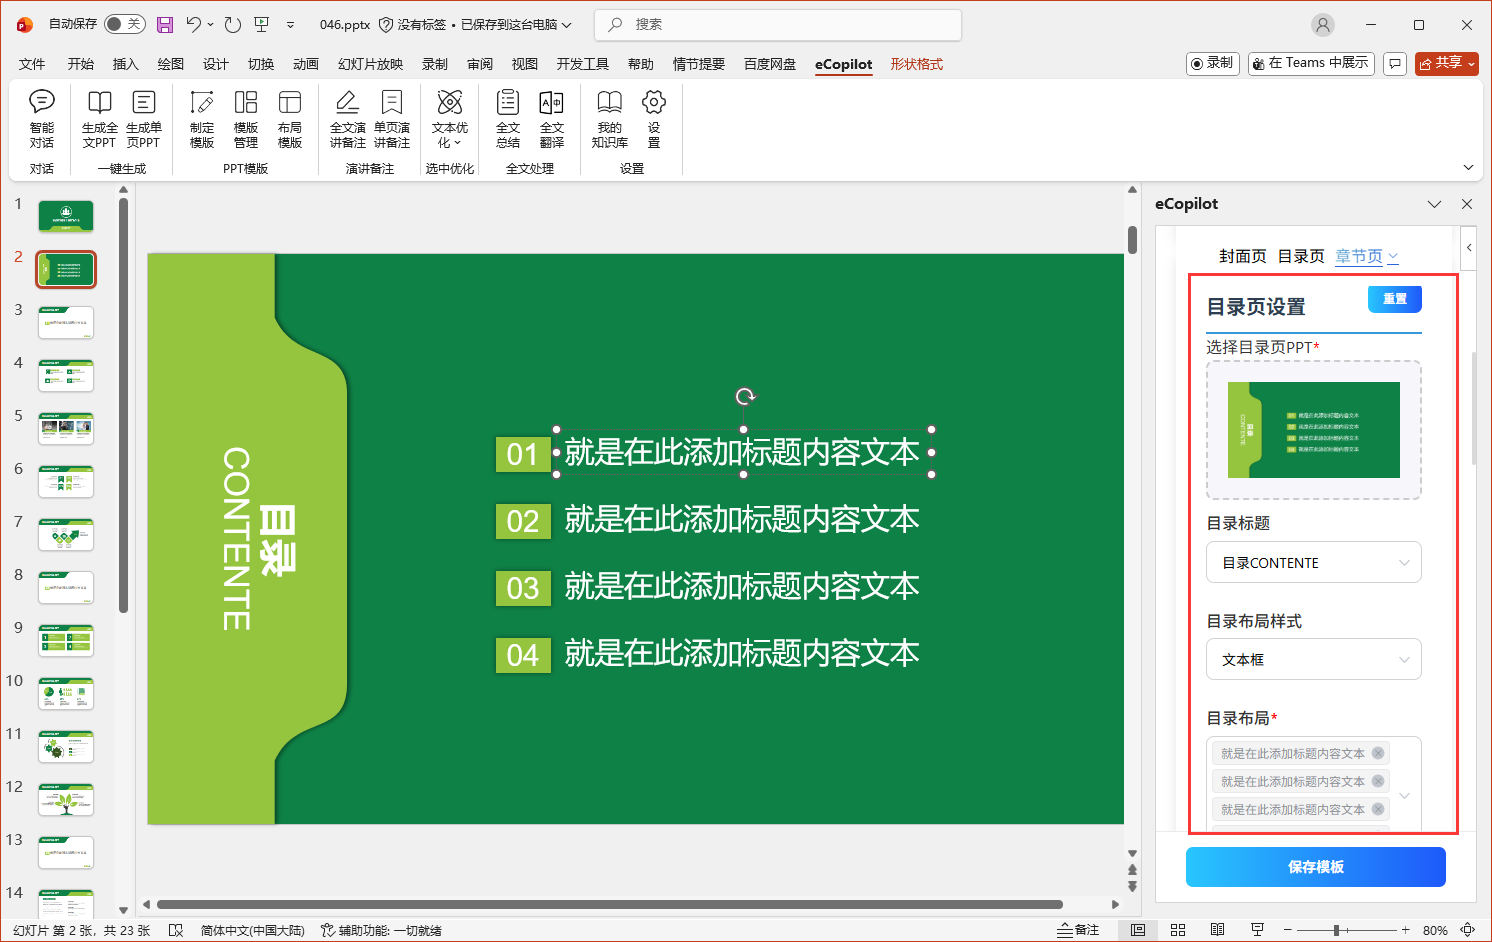Select 生成全文PPT generation tool
Image resolution: width=1492 pixels, height=942 pixels.
(x=98, y=120)
